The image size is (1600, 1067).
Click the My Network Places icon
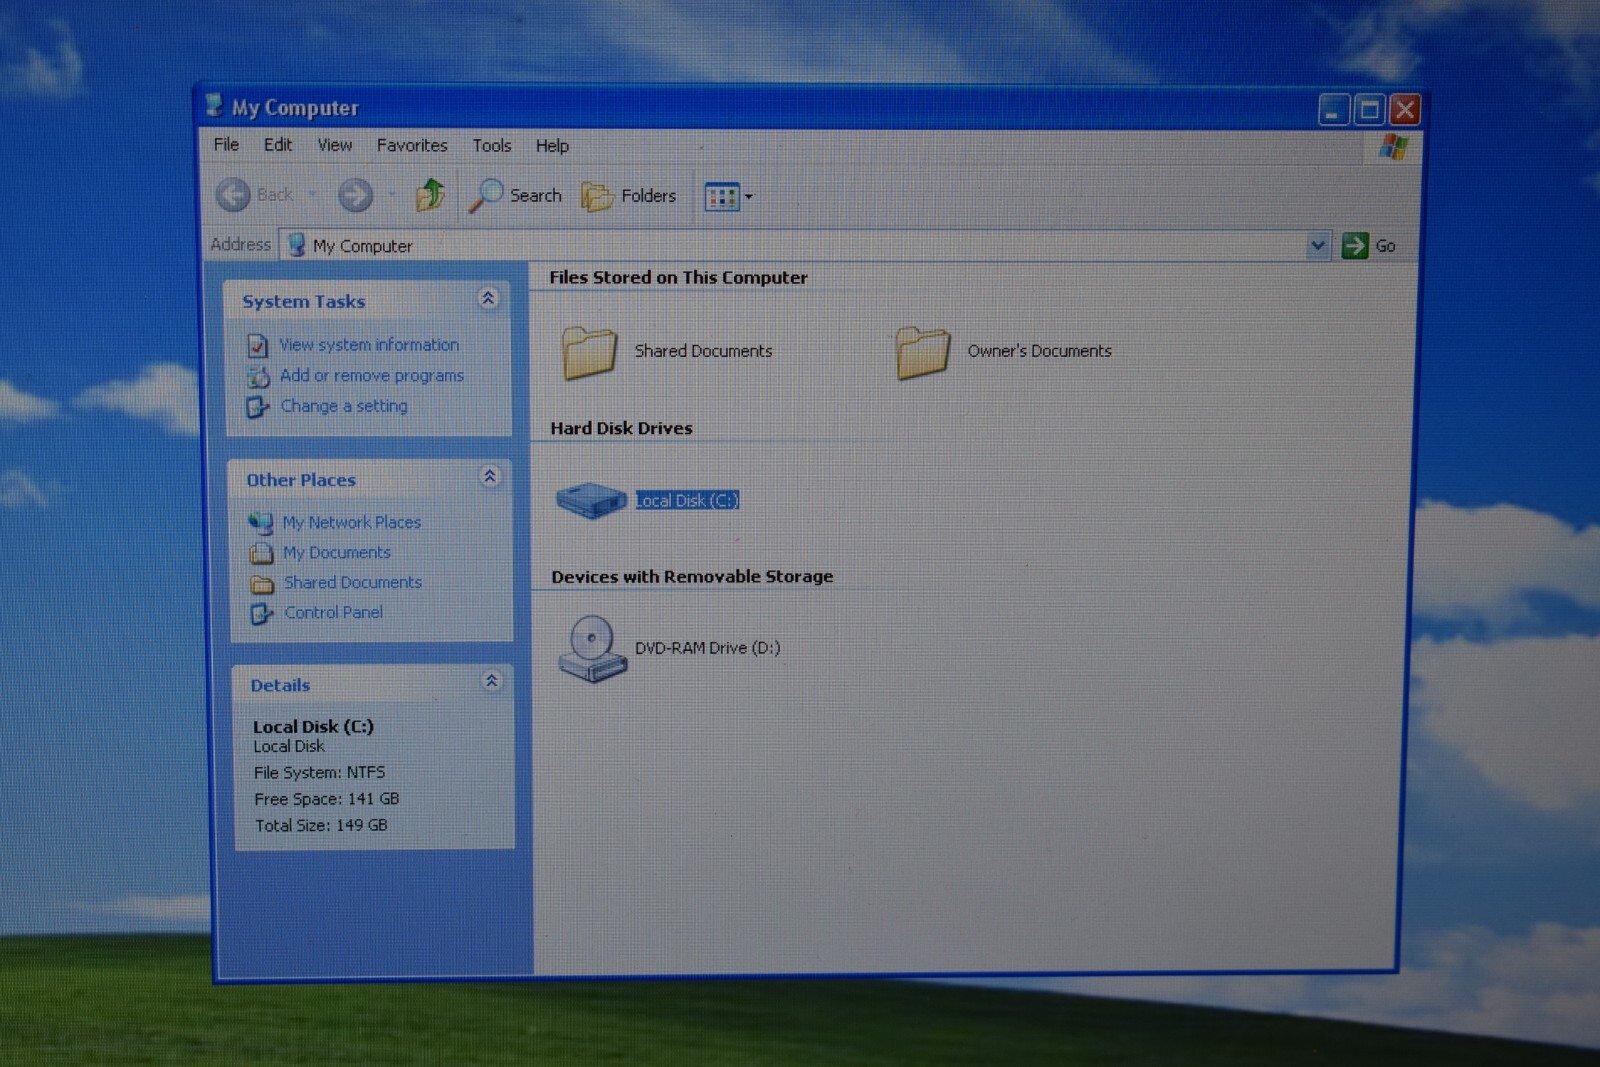coord(261,523)
